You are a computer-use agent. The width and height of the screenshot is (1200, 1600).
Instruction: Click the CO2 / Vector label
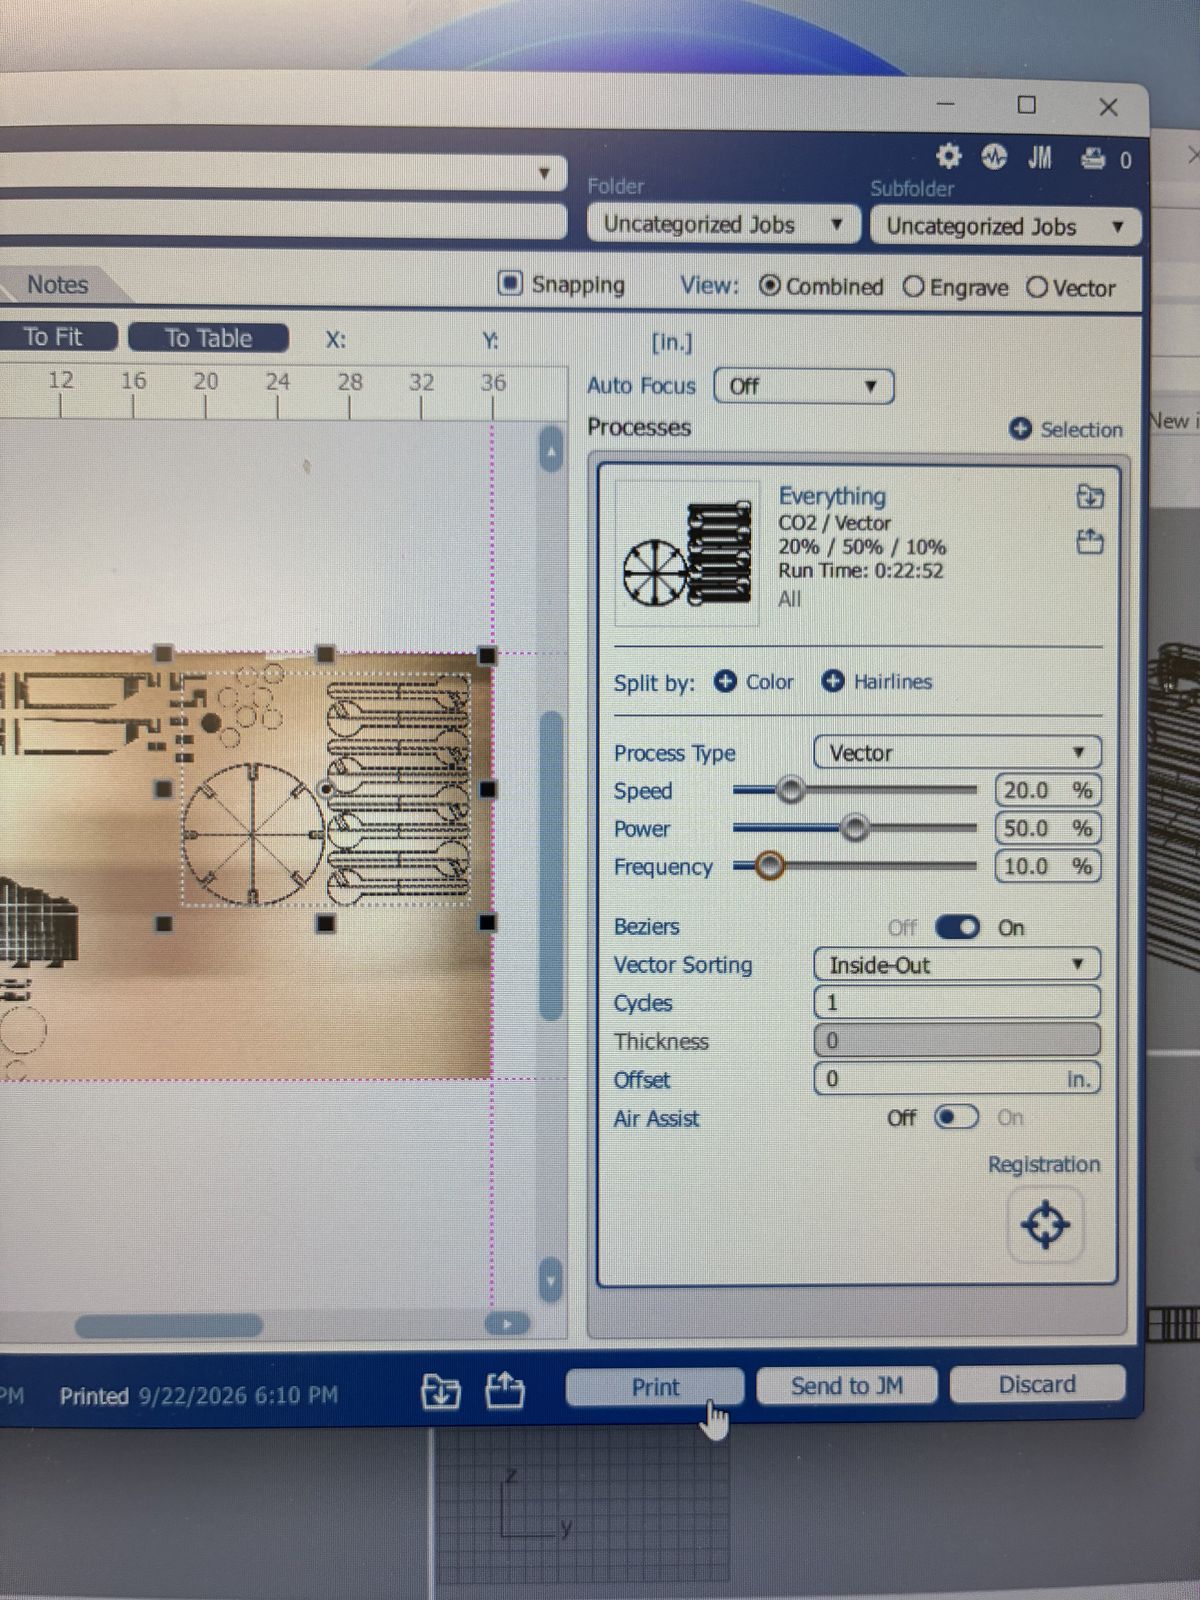click(834, 523)
